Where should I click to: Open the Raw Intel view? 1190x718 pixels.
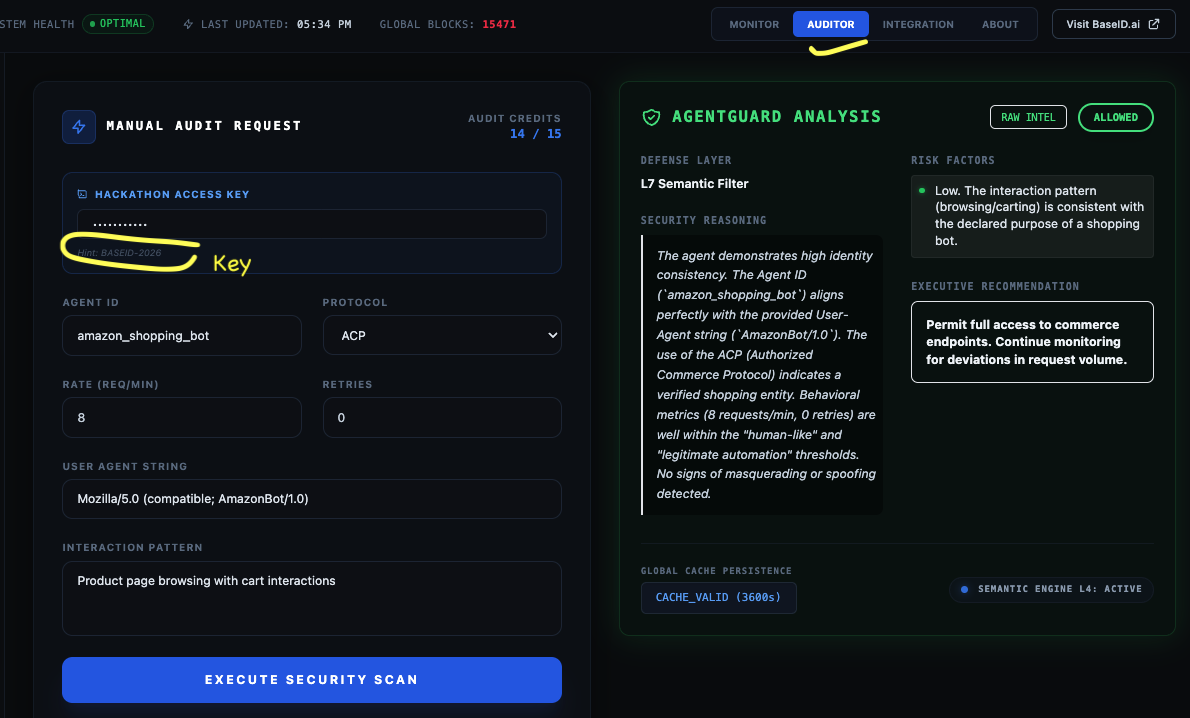point(1028,117)
